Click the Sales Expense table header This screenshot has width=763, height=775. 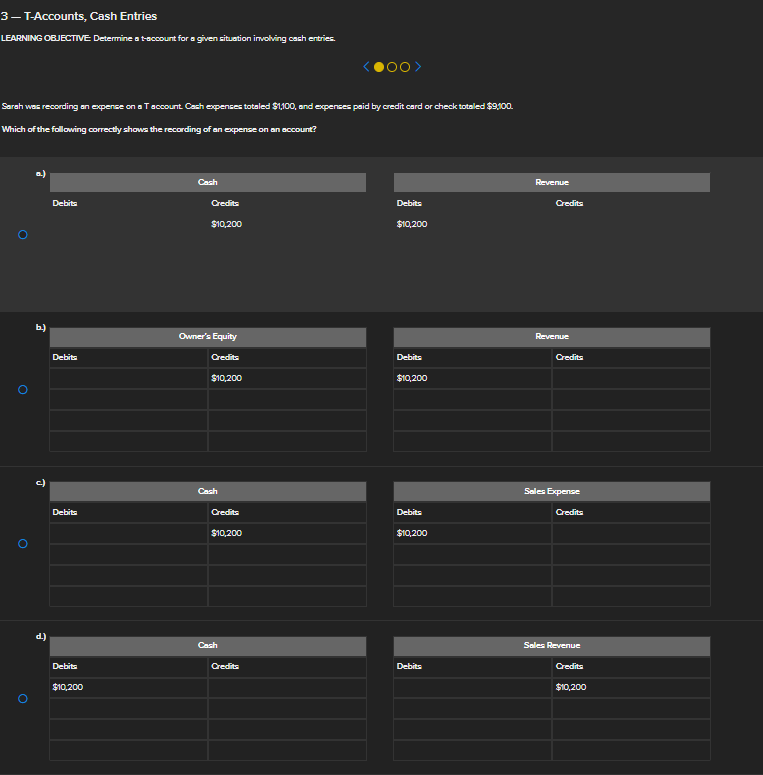pos(551,491)
